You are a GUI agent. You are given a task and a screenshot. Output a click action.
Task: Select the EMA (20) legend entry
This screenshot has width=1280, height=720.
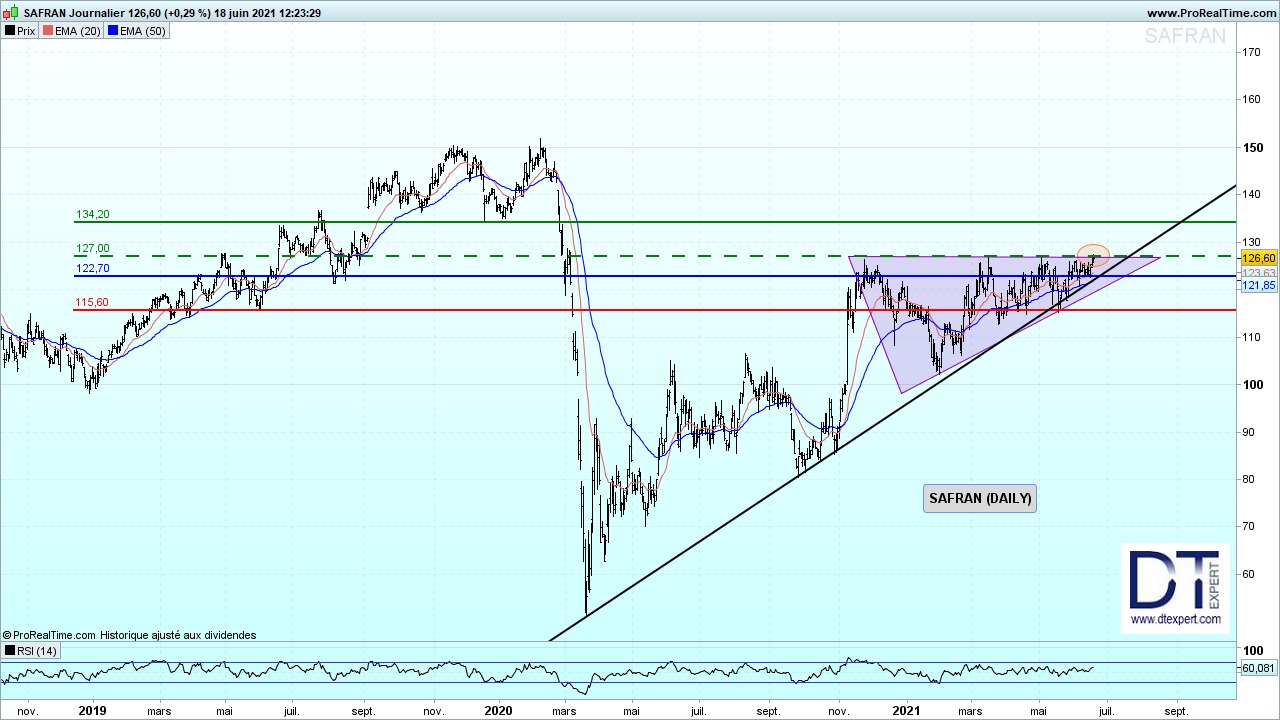pyautogui.click(x=72, y=31)
